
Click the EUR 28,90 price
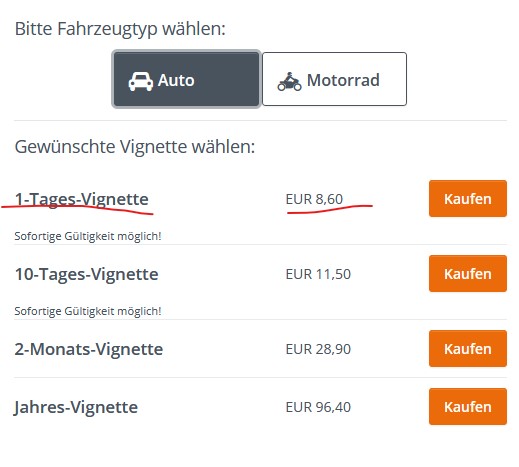point(318,349)
